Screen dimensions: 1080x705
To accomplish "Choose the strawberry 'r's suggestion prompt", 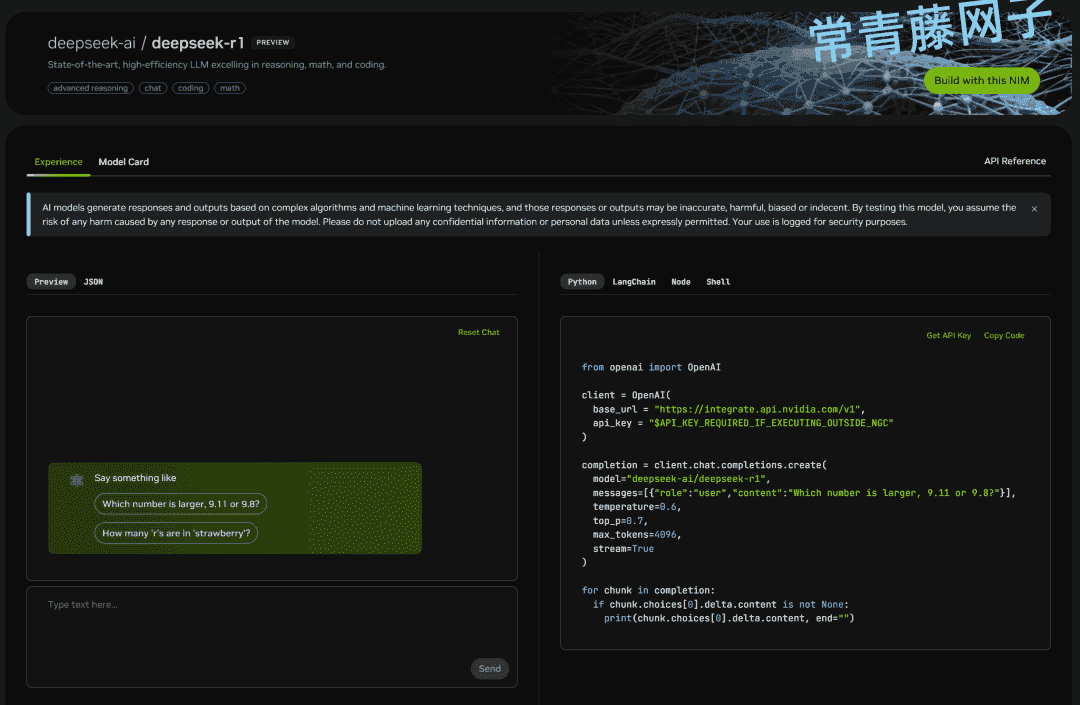I will pyautogui.click(x=176, y=533).
